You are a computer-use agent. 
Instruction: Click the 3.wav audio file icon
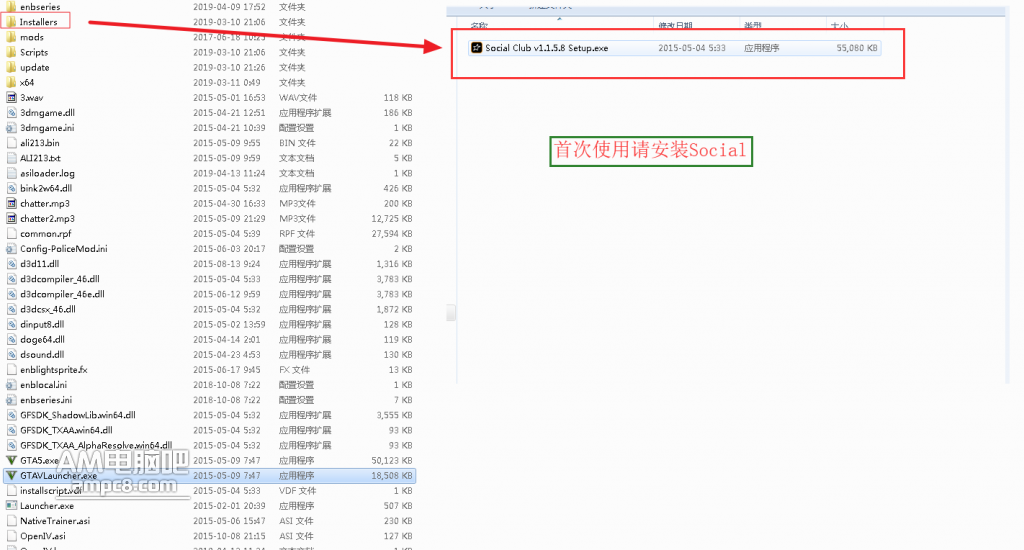pos(11,97)
